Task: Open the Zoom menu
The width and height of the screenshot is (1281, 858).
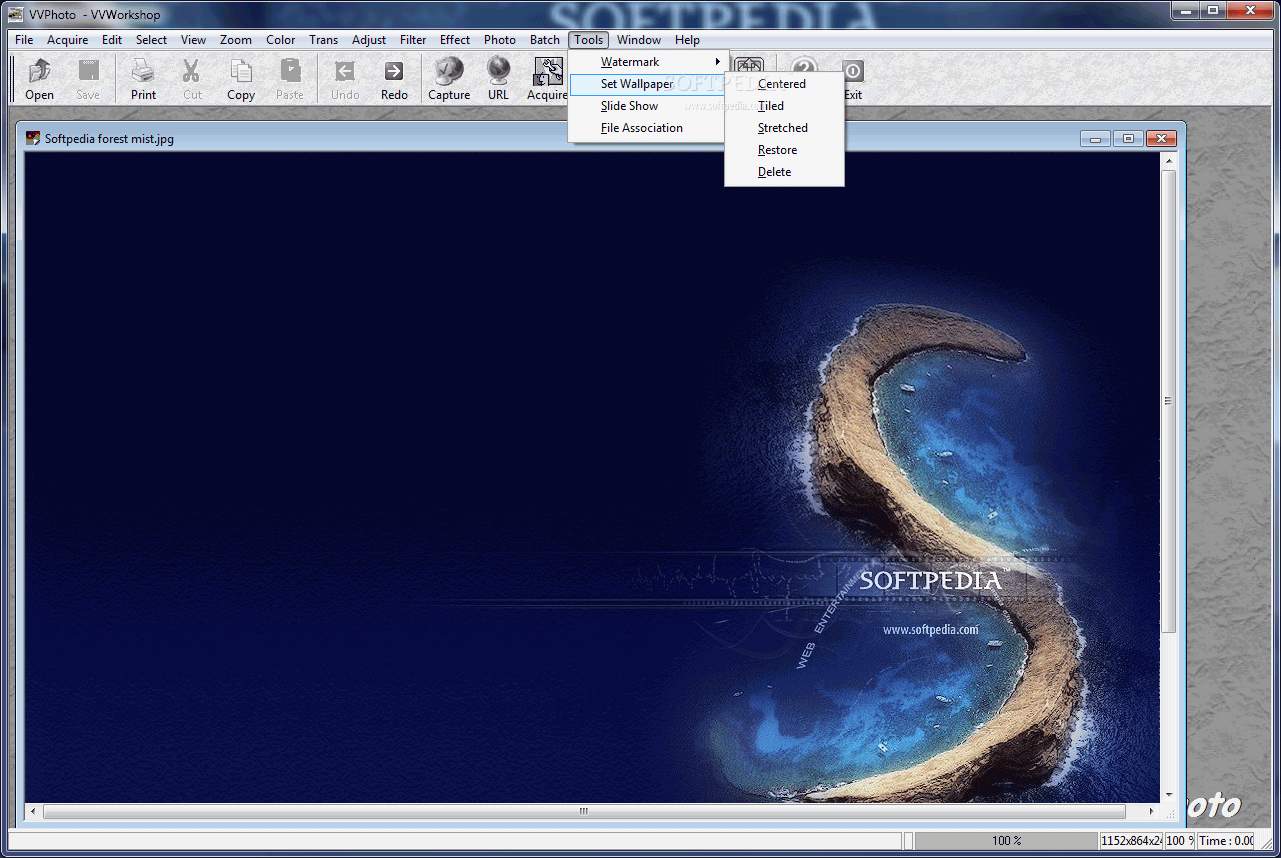Action: point(236,40)
